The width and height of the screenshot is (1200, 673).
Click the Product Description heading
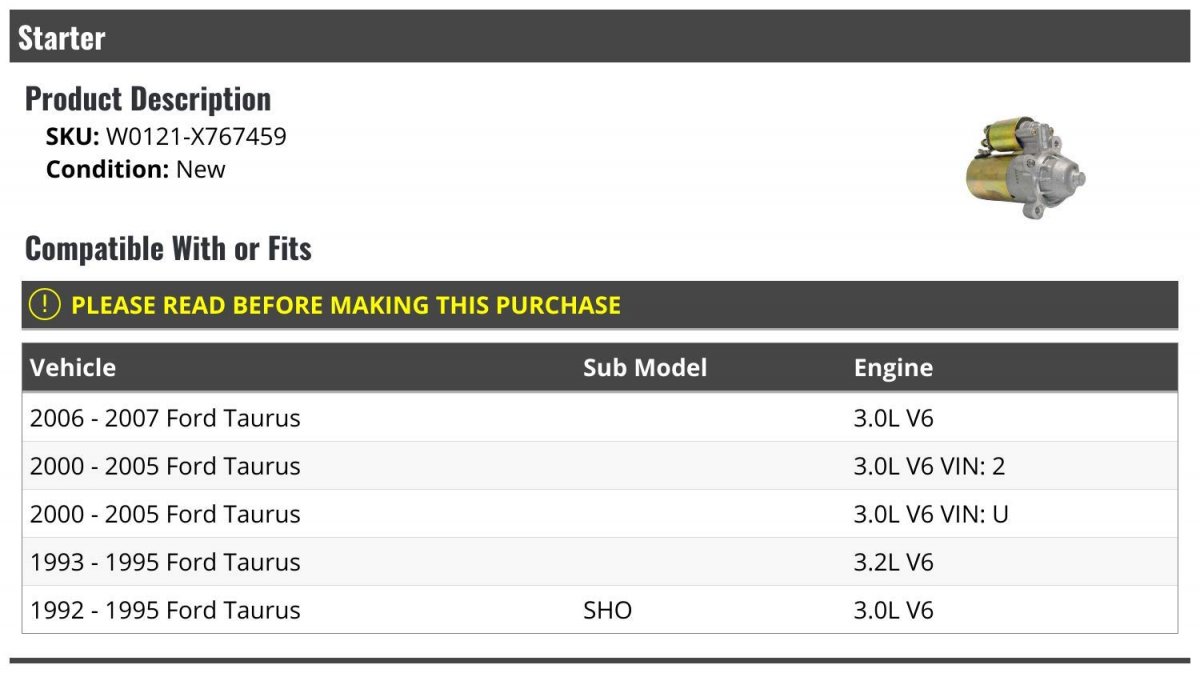tap(148, 98)
